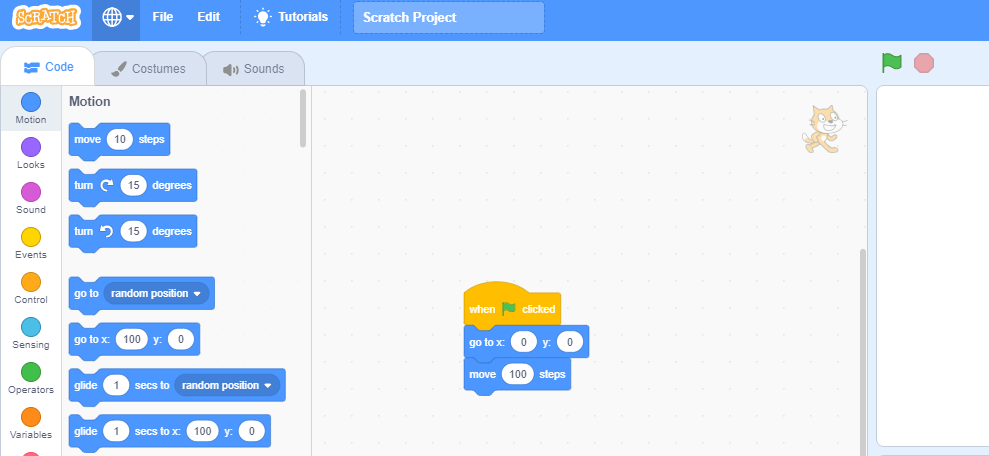Open the Tutorials link

[291, 17]
